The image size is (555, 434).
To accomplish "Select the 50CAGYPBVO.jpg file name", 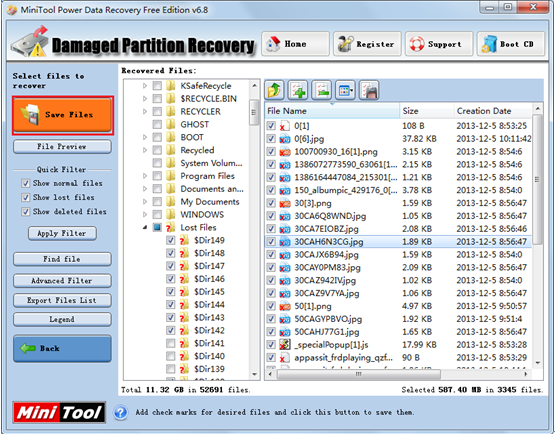I will (328, 319).
